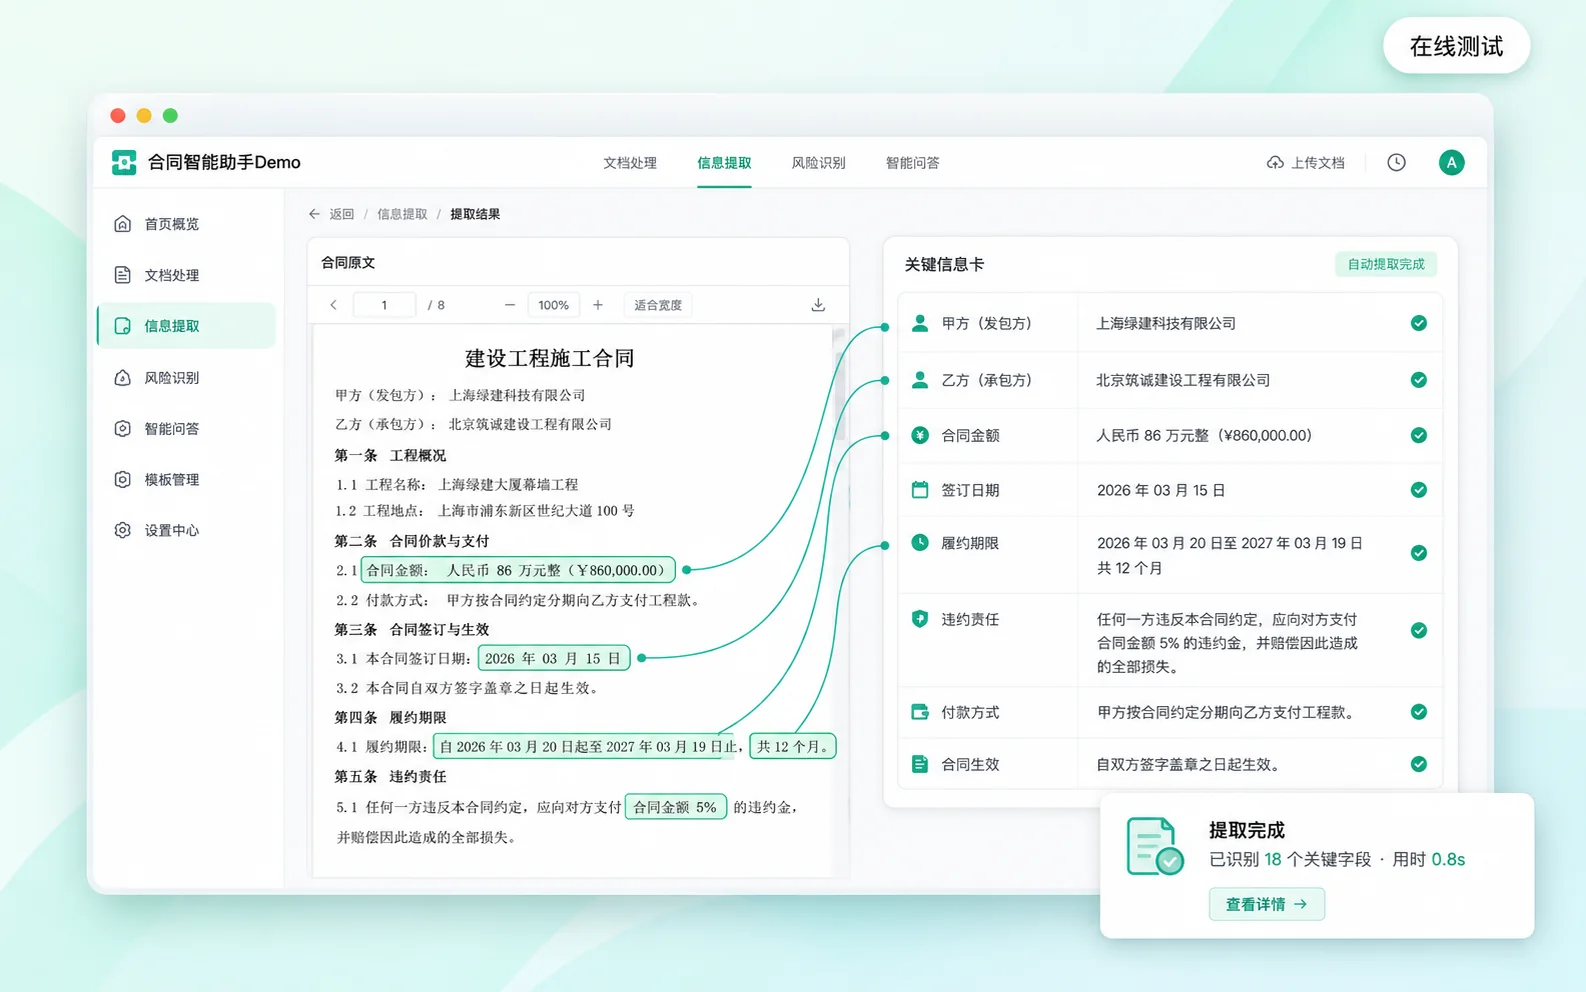Open 文档处理 in the sidebar
Screen dimensions: 1586x992
tap(186, 275)
